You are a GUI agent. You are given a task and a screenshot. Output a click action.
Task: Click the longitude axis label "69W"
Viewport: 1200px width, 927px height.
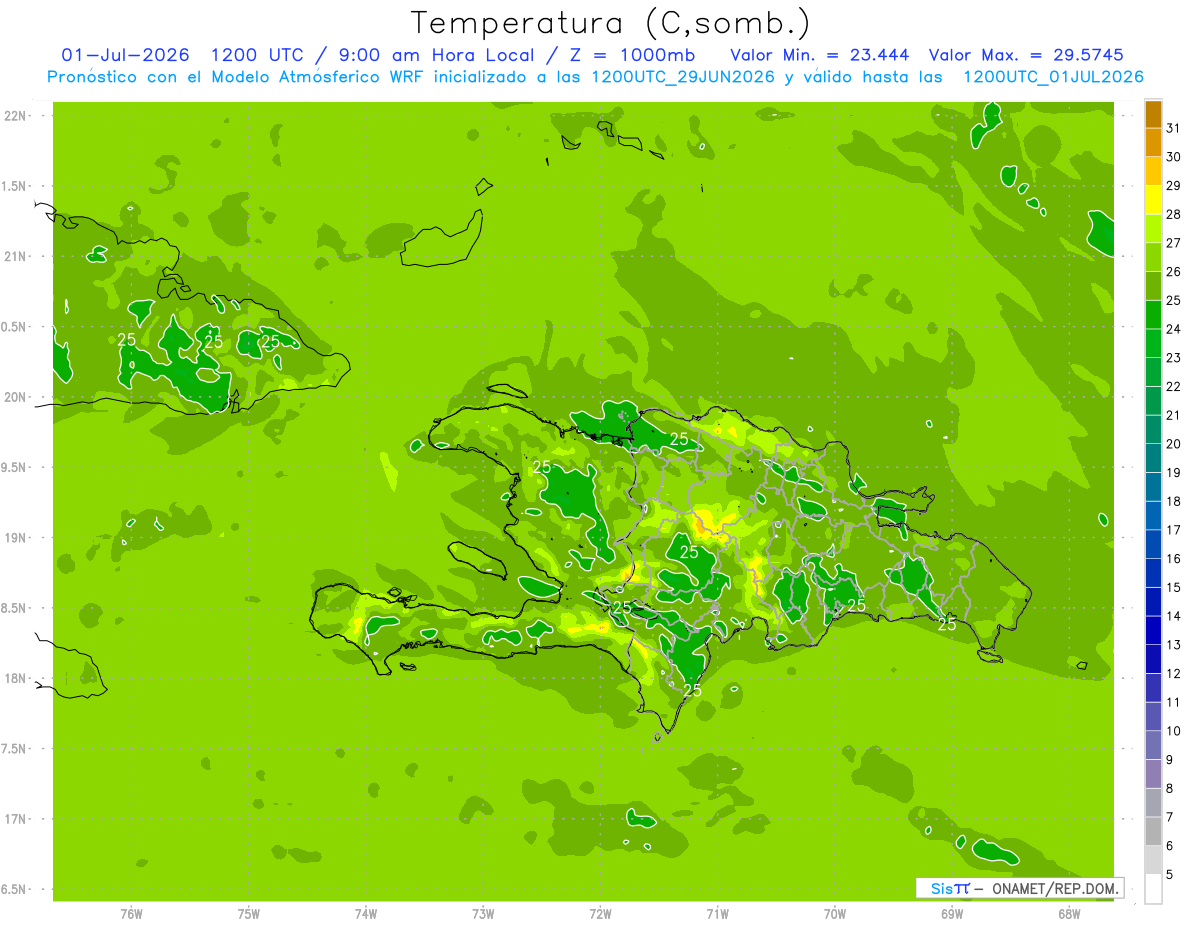click(x=952, y=914)
